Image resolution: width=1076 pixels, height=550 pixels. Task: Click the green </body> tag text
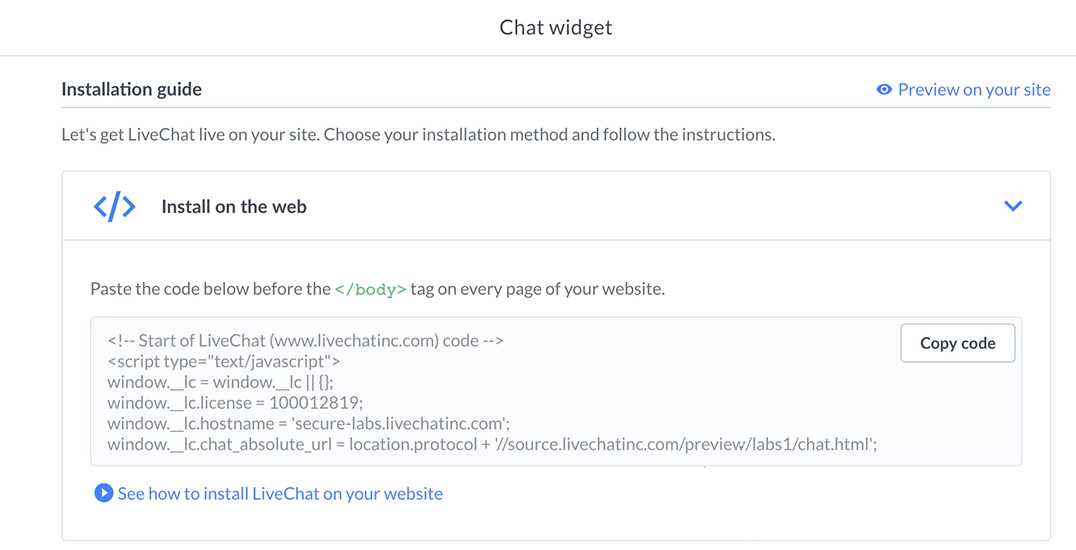[370, 289]
